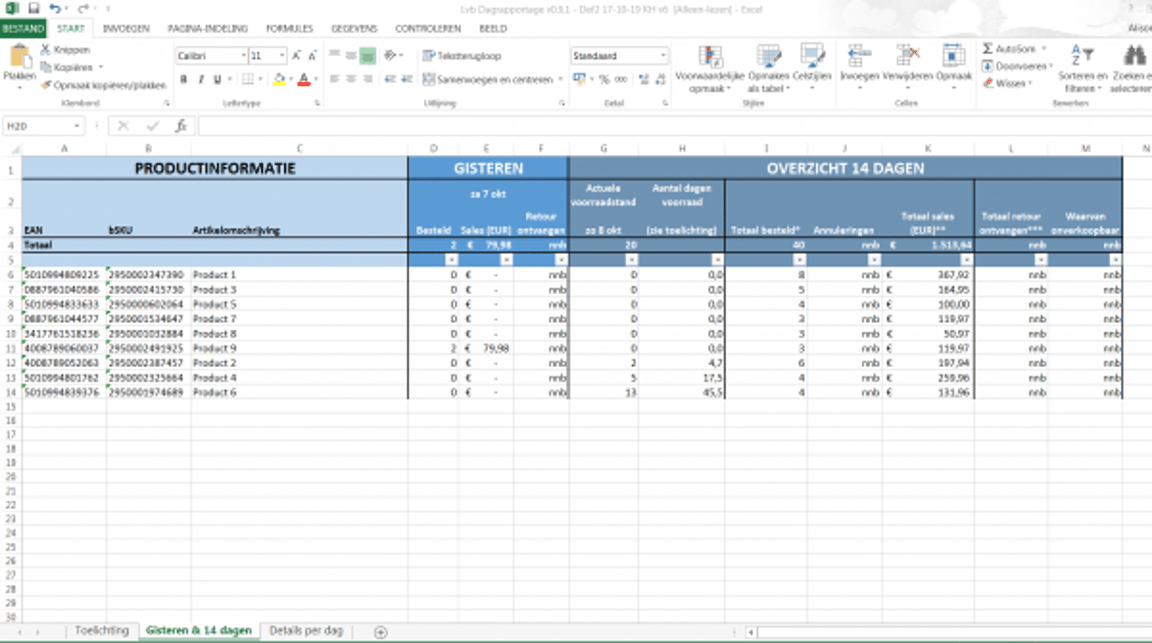Screen dimensions: 1152x643
Task: Click the BESTAND file button
Action: click(x=23, y=29)
